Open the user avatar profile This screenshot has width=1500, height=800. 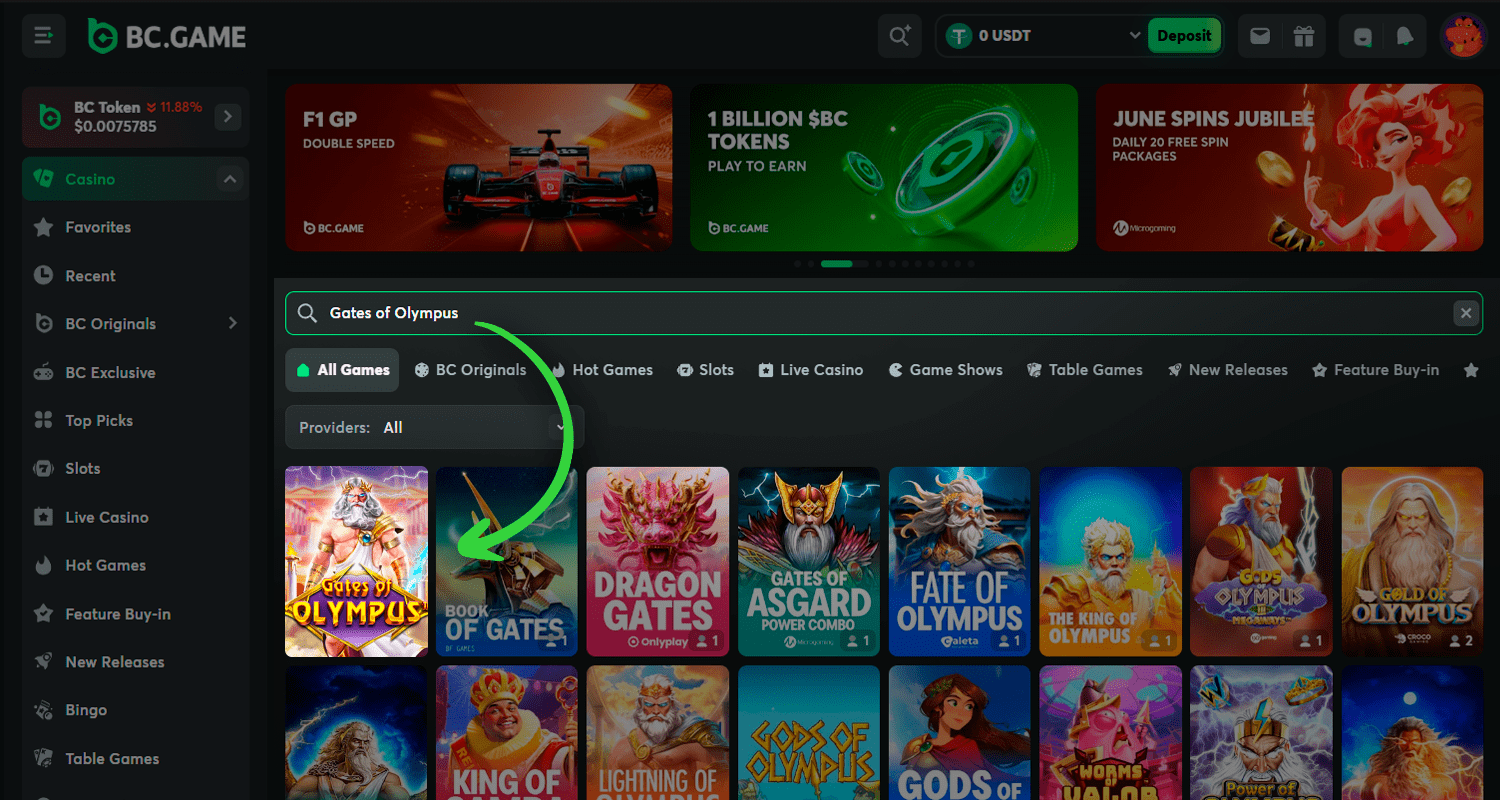tap(1463, 36)
